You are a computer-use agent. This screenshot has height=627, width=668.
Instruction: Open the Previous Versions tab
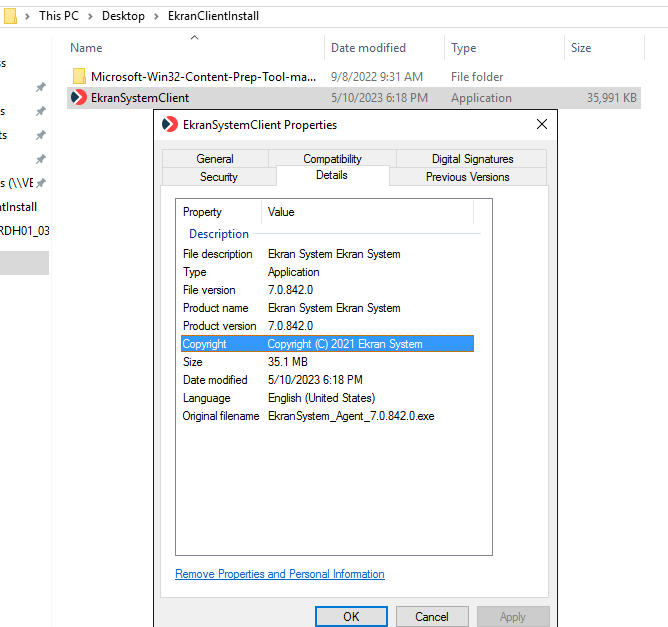[467, 177]
